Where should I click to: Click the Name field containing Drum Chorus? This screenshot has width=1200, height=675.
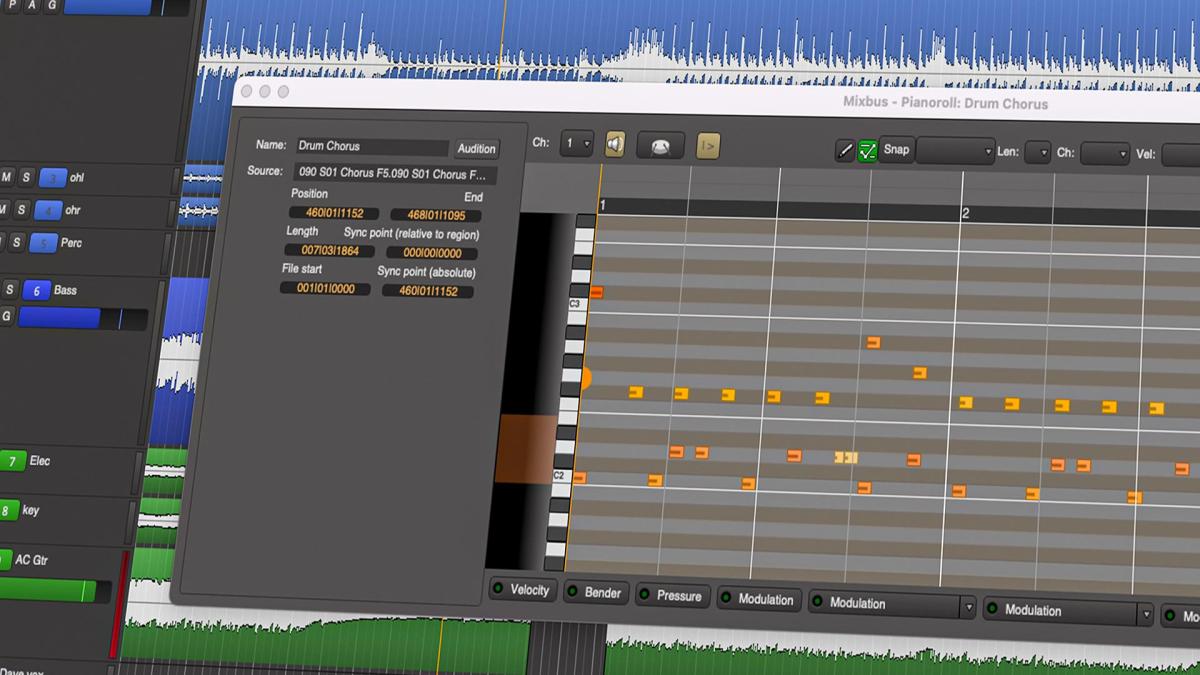(370, 146)
